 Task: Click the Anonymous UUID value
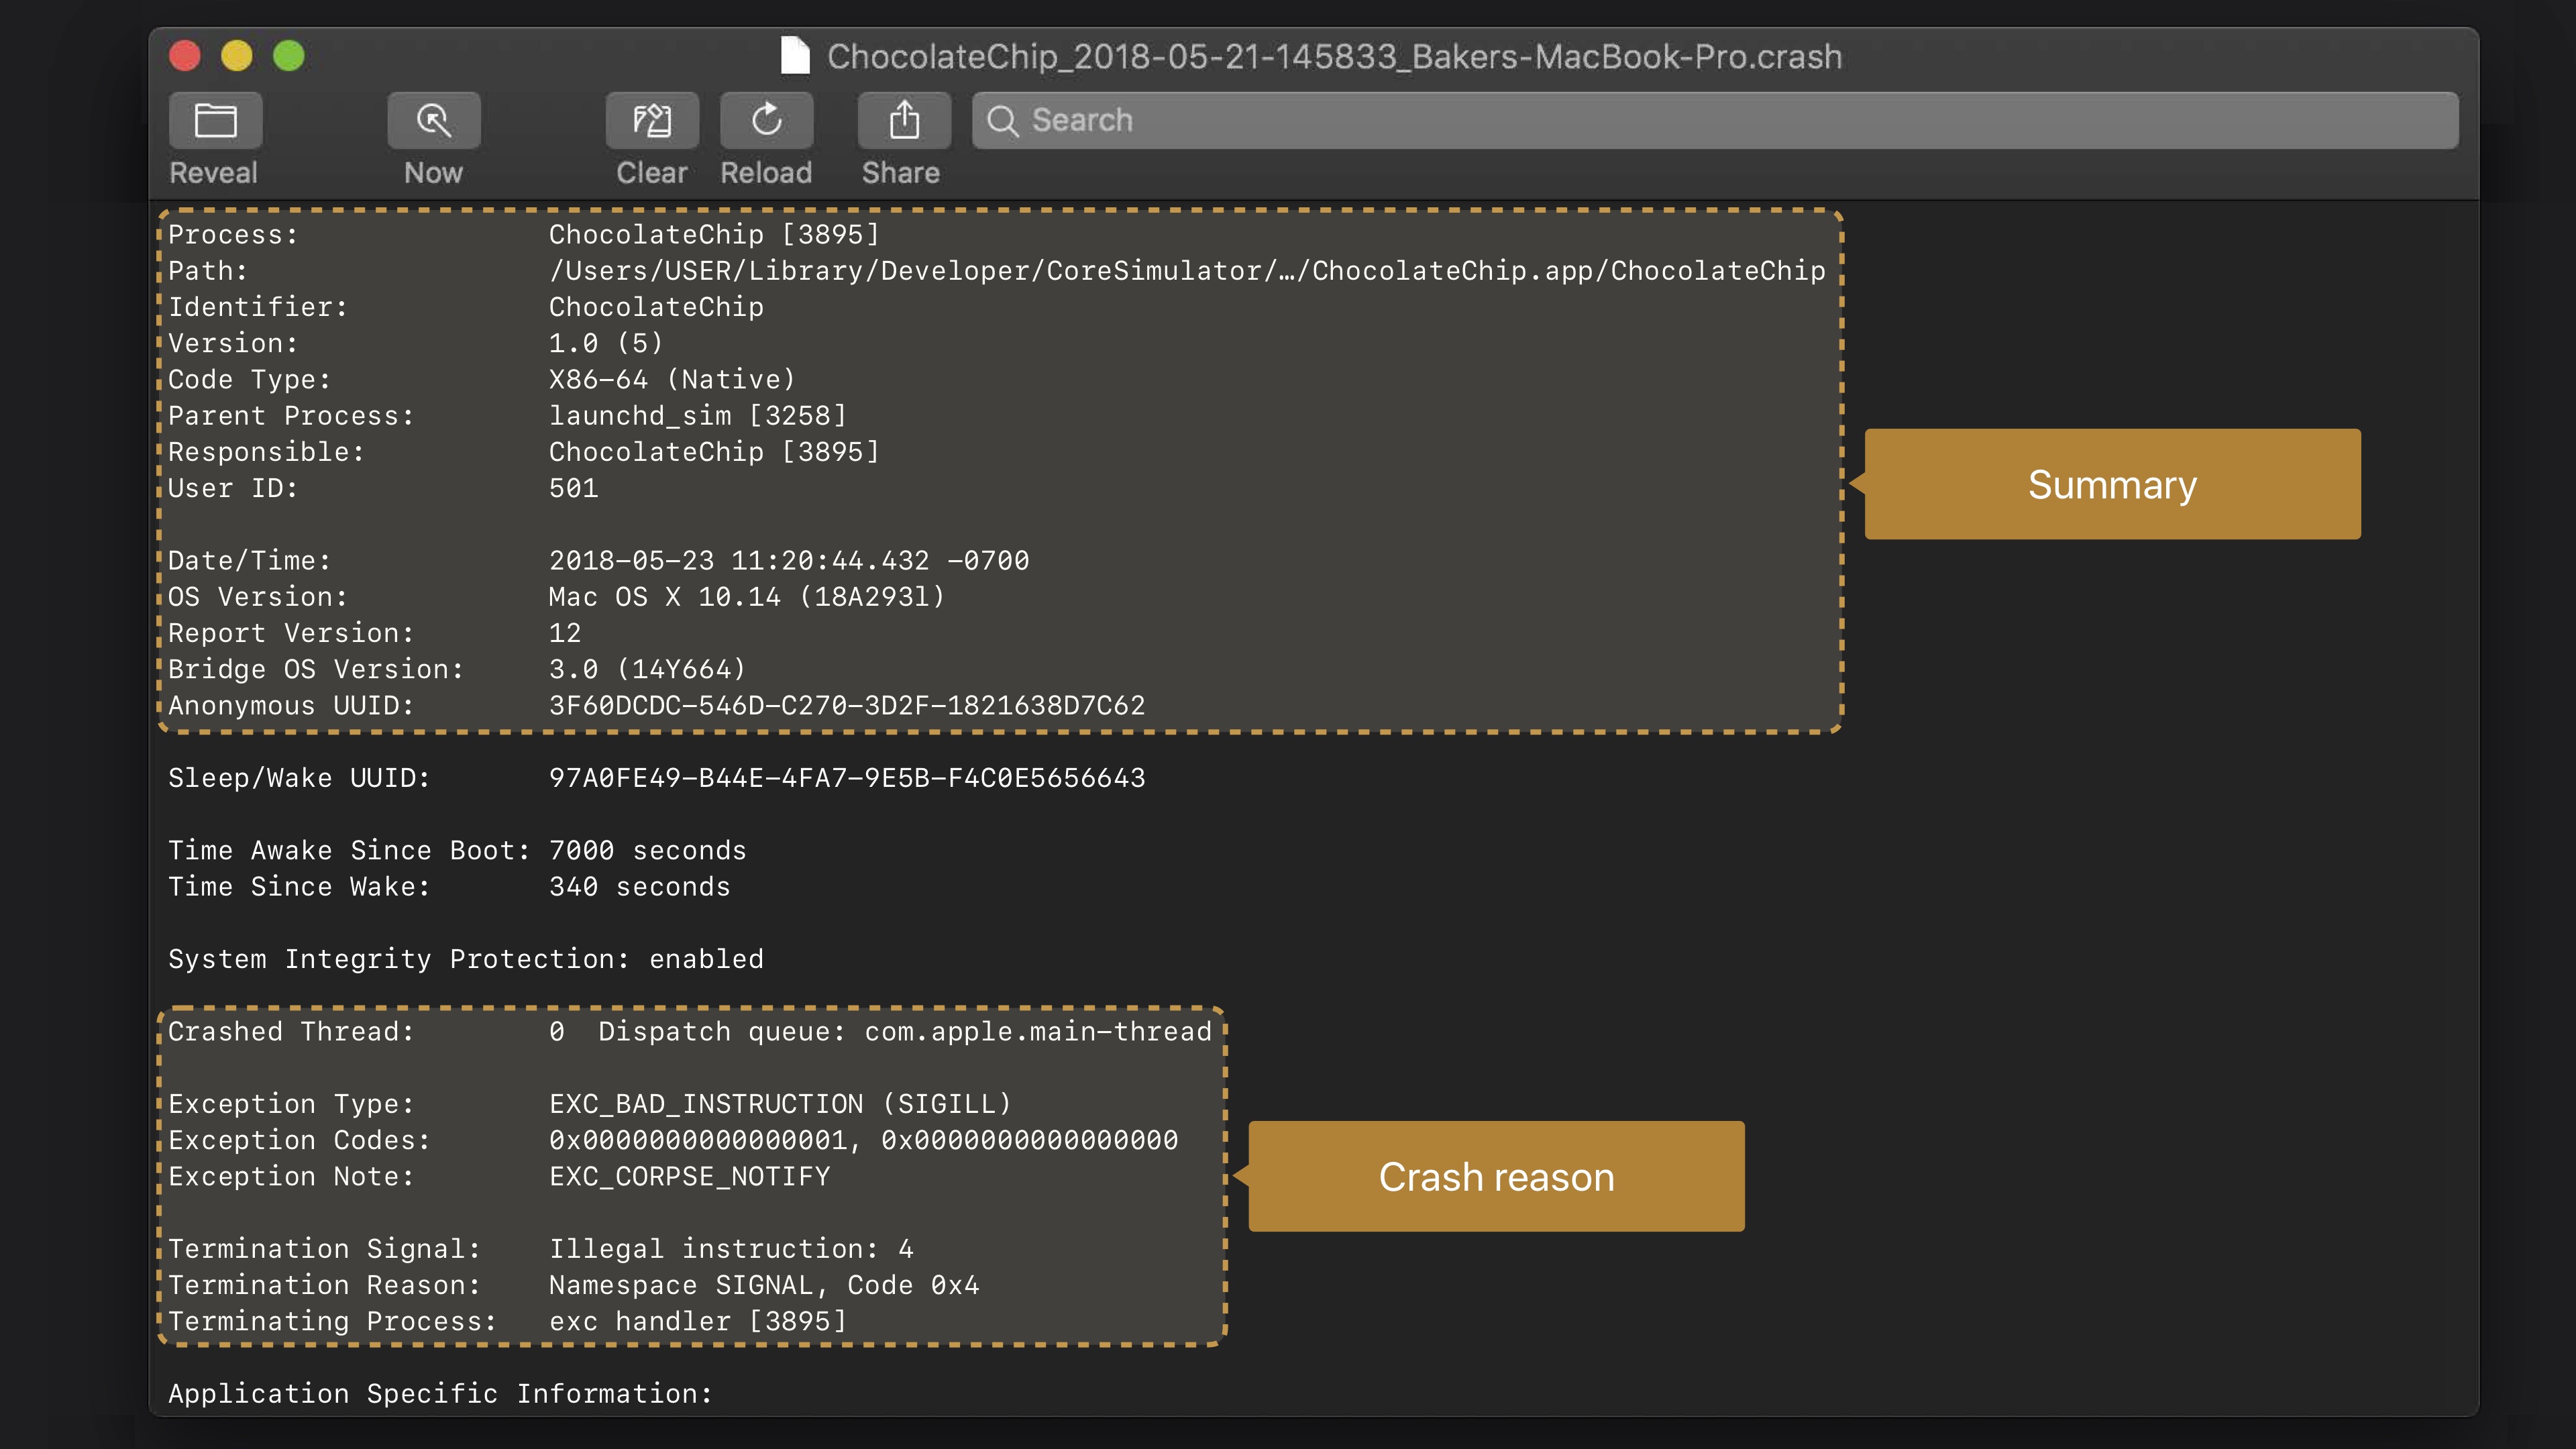846,706
